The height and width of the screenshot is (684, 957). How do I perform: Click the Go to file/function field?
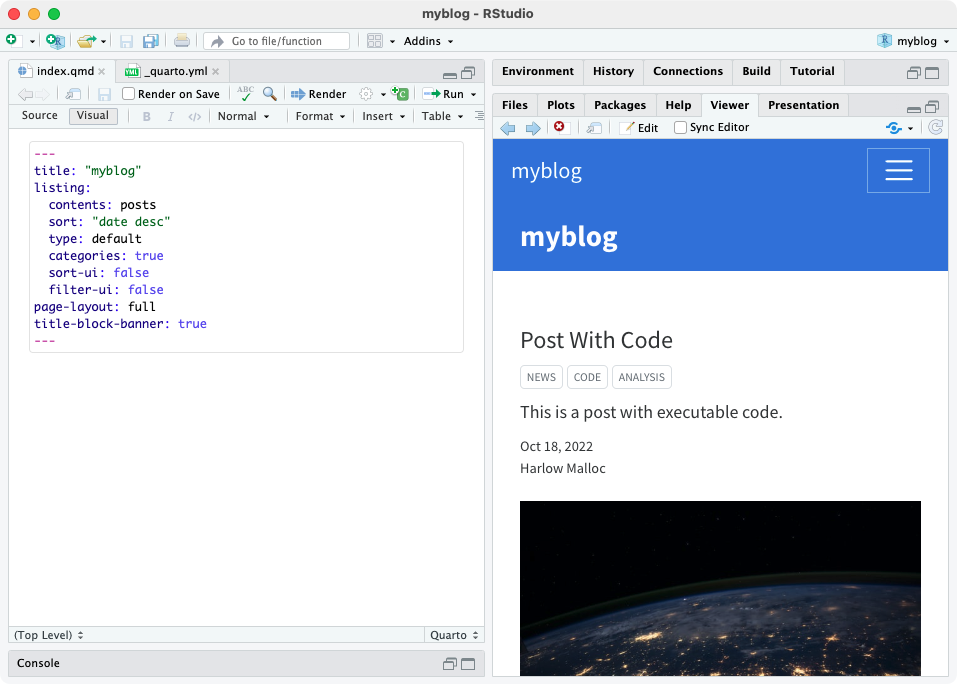(276, 41)
